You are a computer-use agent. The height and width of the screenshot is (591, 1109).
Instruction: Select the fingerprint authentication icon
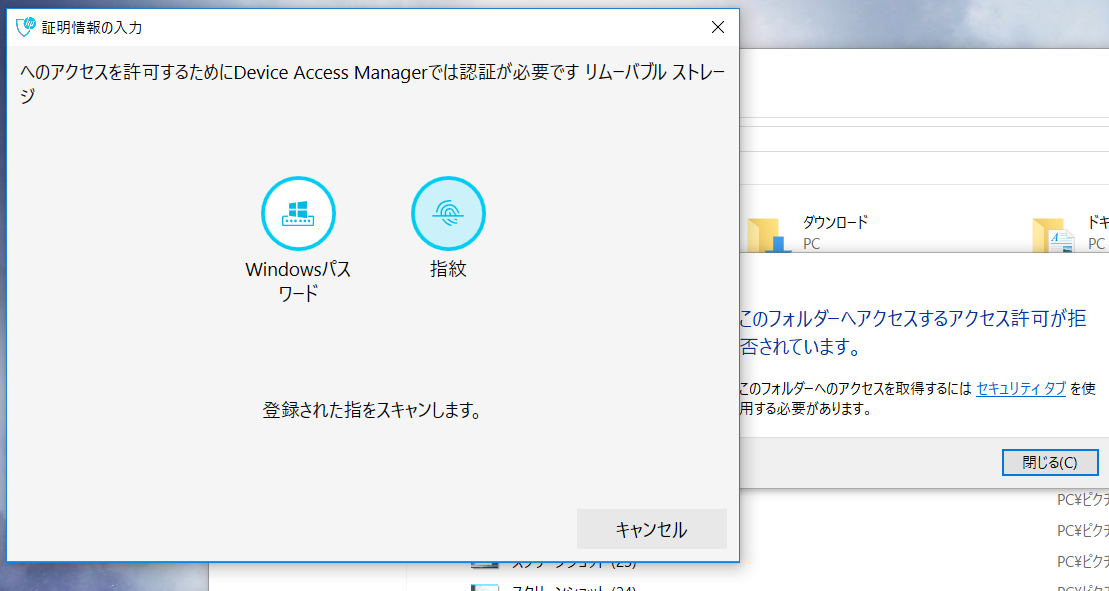(448, 213)
